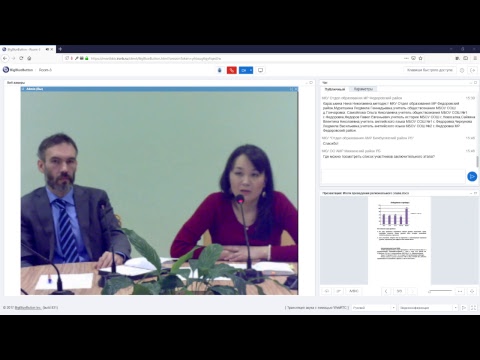
Task: Open the blue webcam share dropdown
Action: pos(246,70)
